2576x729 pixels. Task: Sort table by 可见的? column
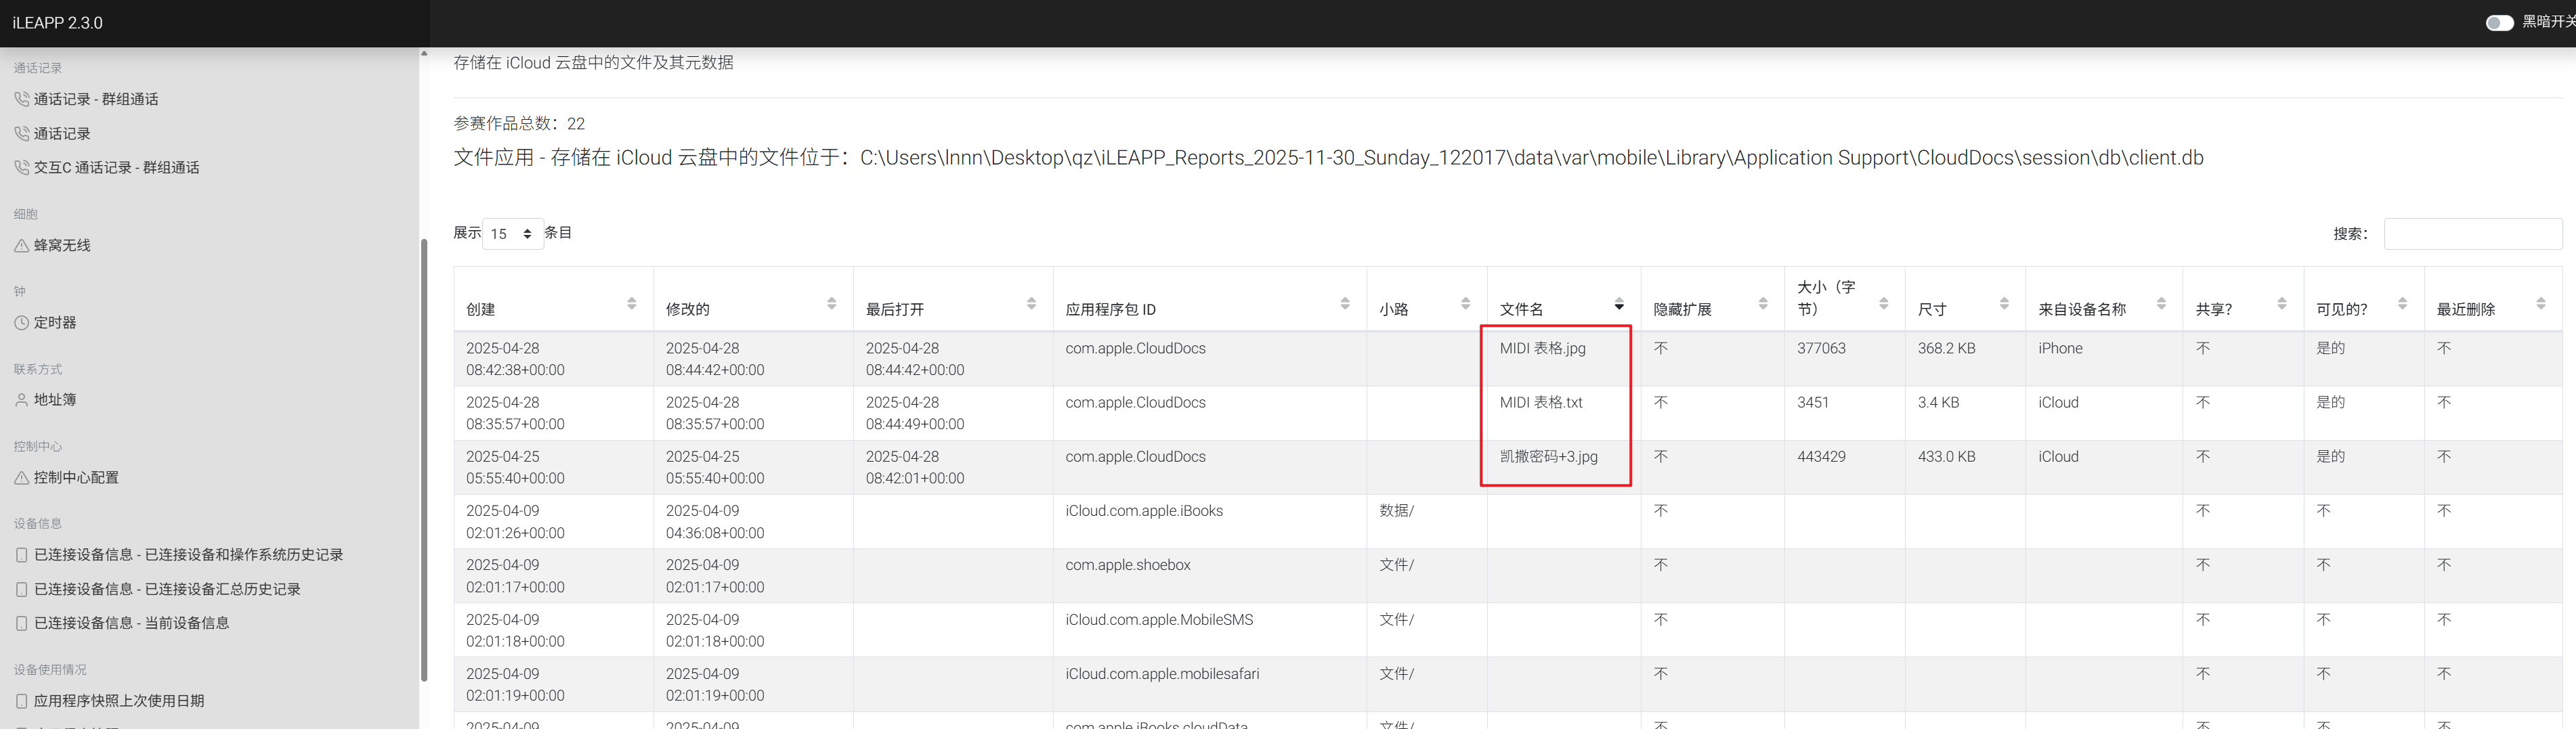[2364, 299]
